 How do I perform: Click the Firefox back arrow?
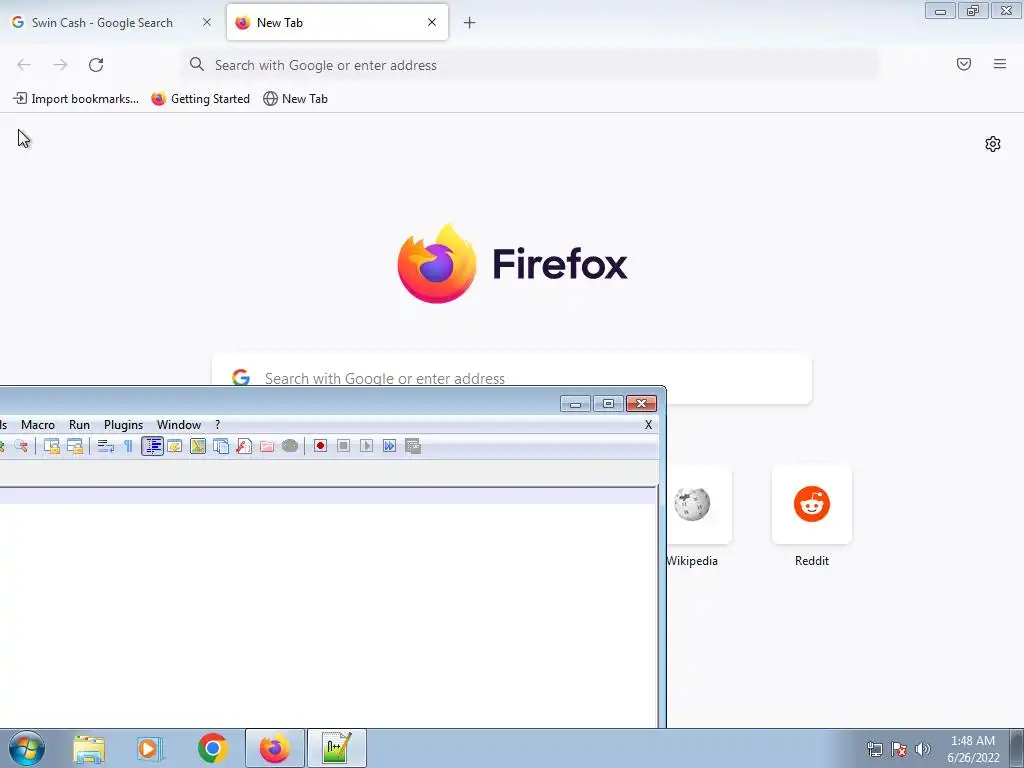point(24,65)
